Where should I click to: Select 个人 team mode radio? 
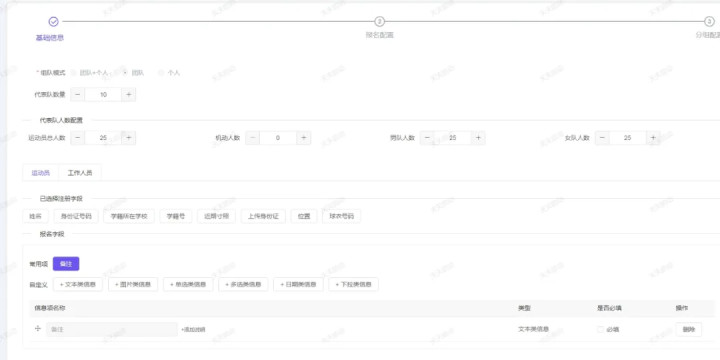tap(161, 73)
